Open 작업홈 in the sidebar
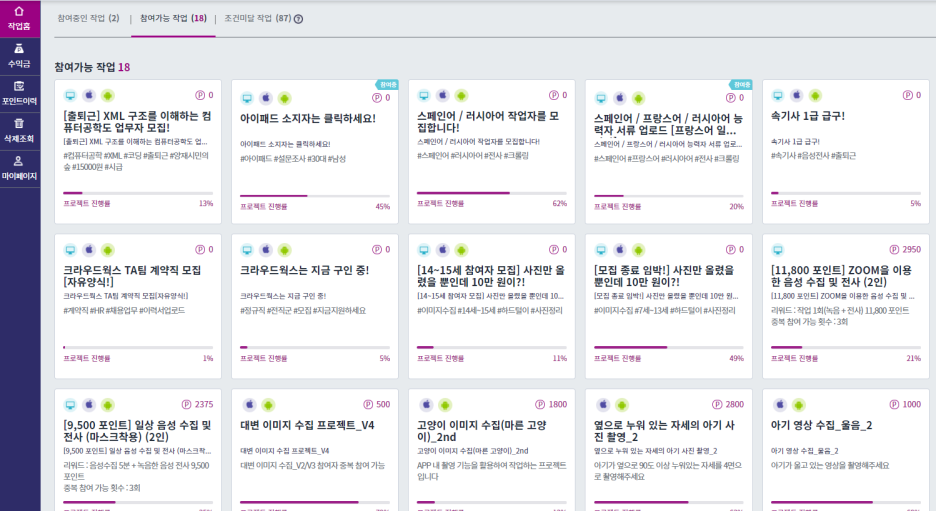 click(x=19, y=18)
